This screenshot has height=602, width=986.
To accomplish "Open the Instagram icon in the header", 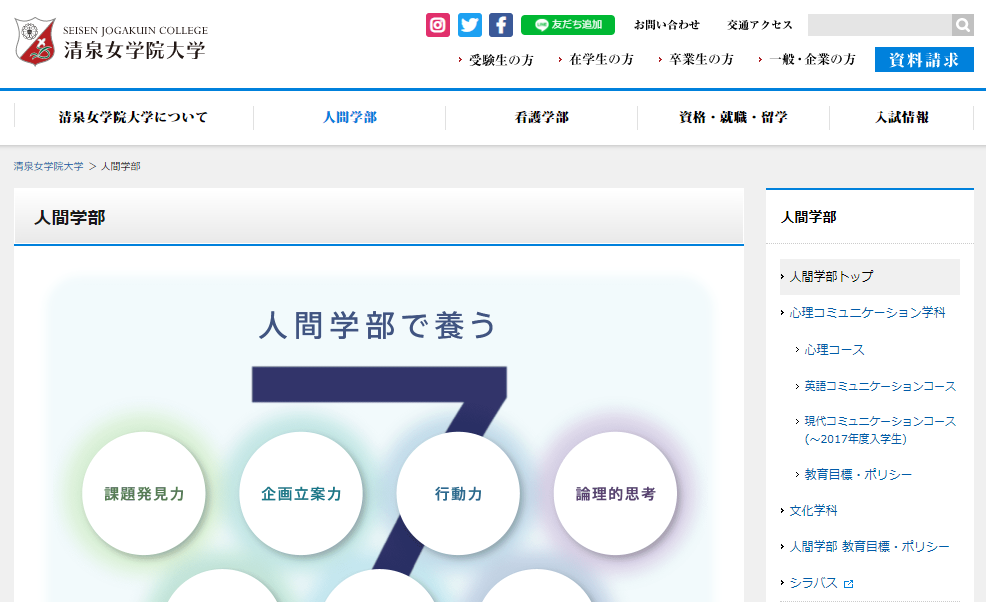I will tap(437, 25).
